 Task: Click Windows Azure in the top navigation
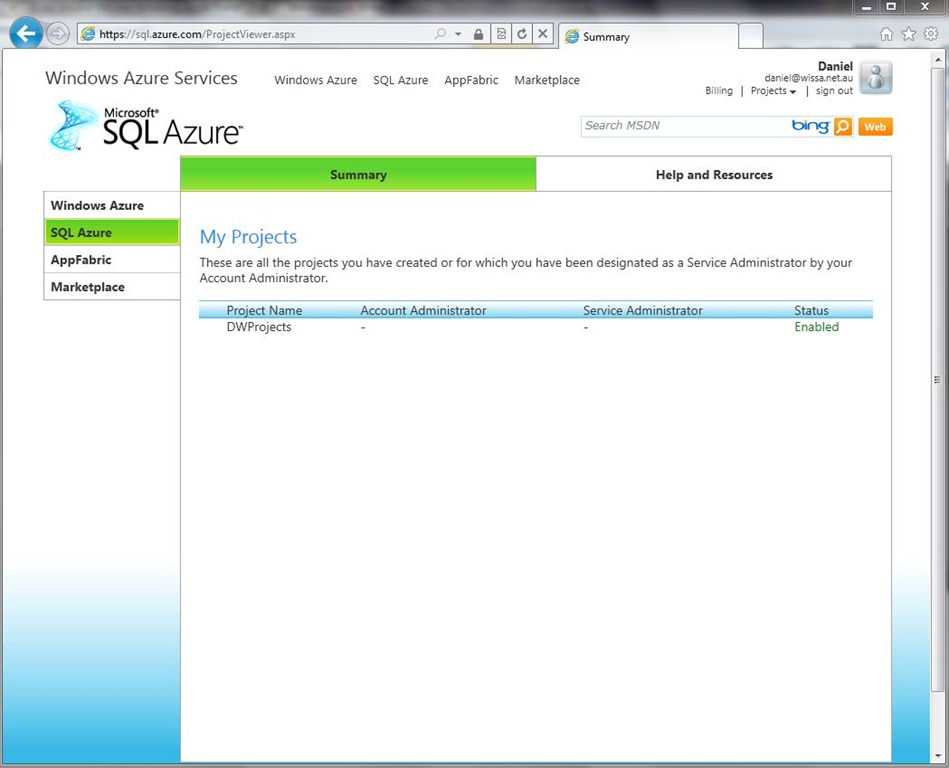pyautogui.click(x=315, y=80)
